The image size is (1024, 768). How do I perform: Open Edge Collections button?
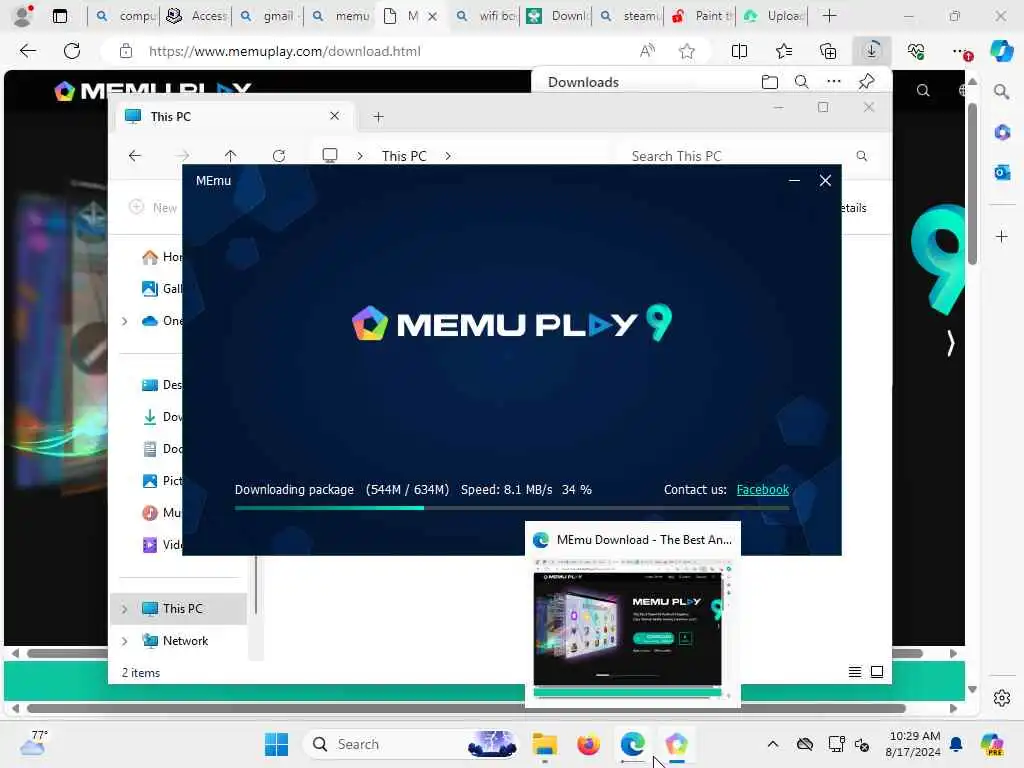(827, 51)
